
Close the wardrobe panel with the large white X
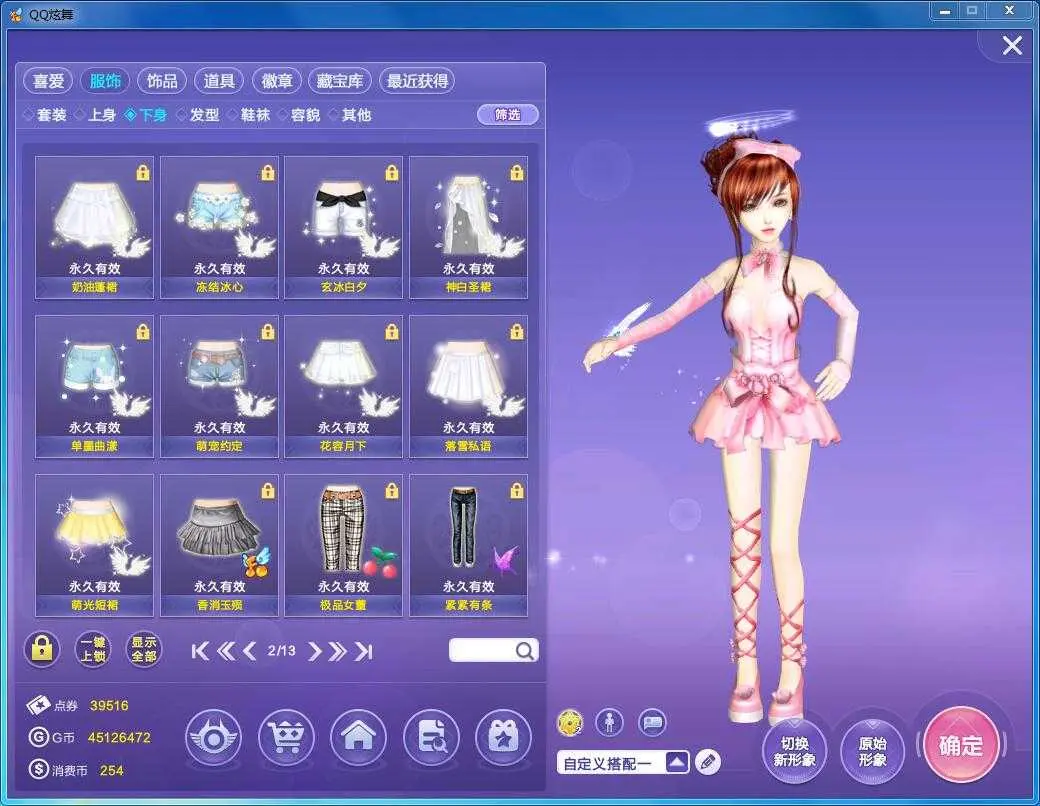pyautogui.click(x=1012, y=45)
